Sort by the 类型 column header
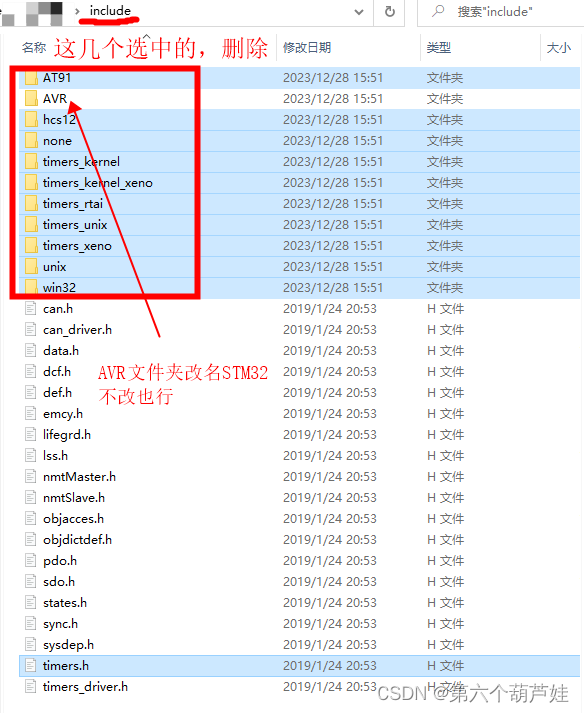584x713 pixels. pyautogui.click(x=438, y=47)
